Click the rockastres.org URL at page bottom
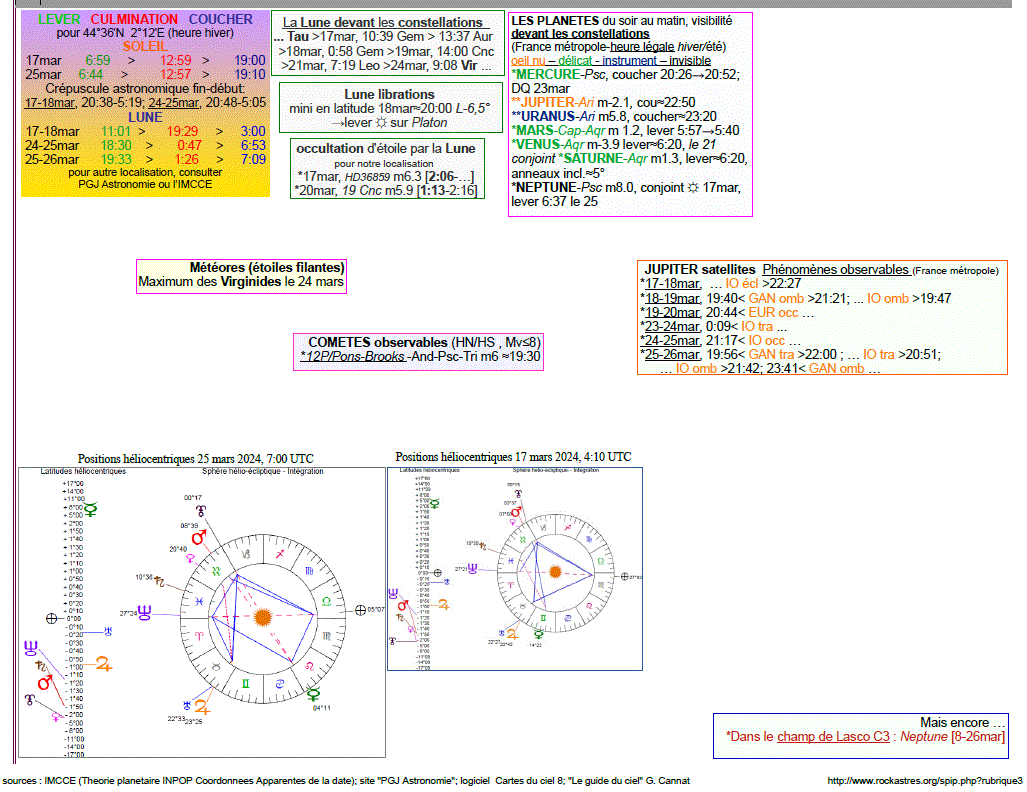 [924, 780]
